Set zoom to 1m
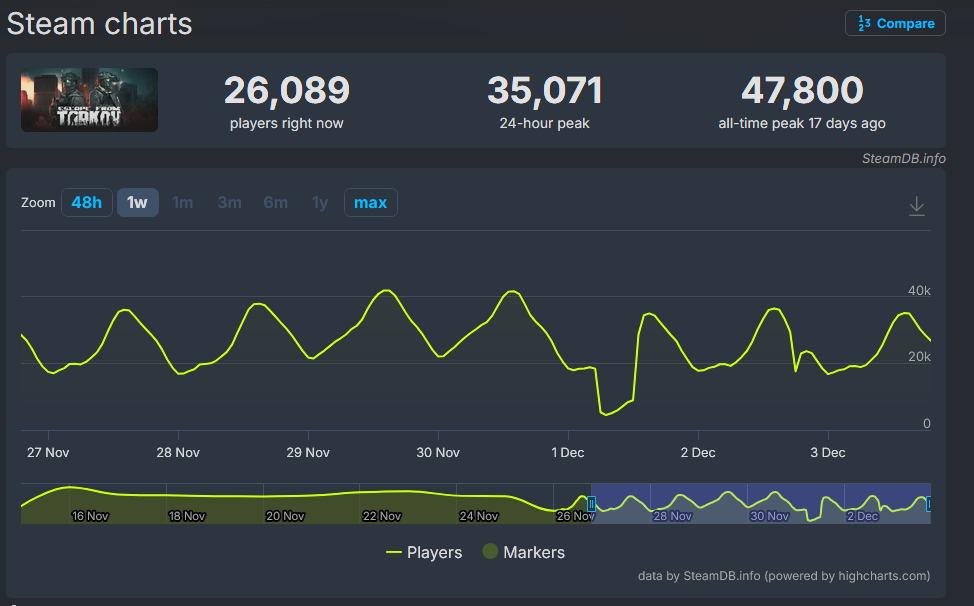Viewport: 974px width, 606px height. click(x=183, y=202)
